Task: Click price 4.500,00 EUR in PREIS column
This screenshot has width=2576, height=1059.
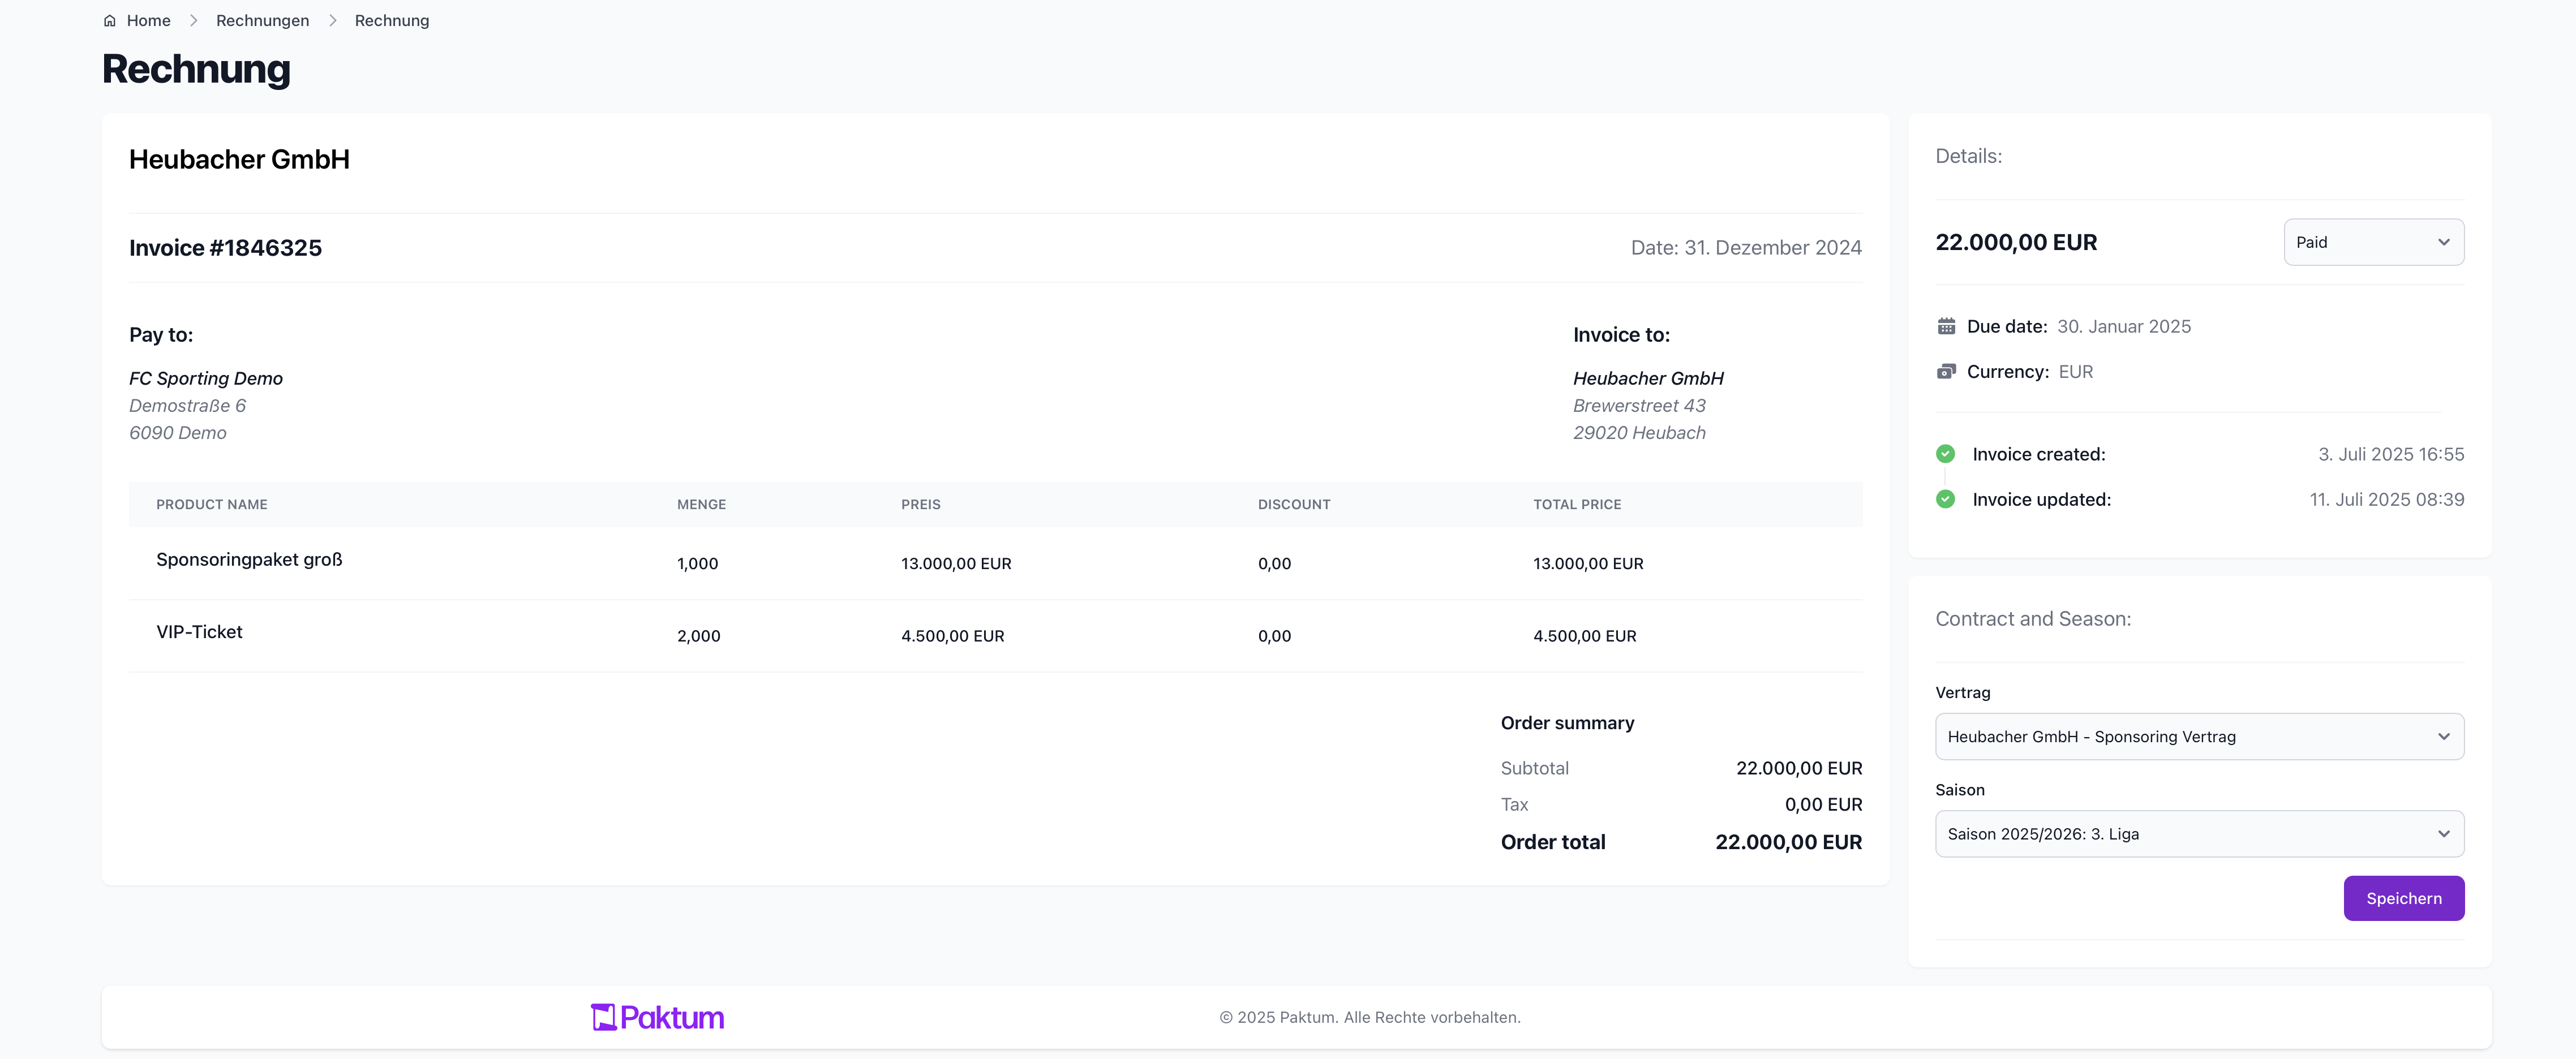Action: point(952,636)
